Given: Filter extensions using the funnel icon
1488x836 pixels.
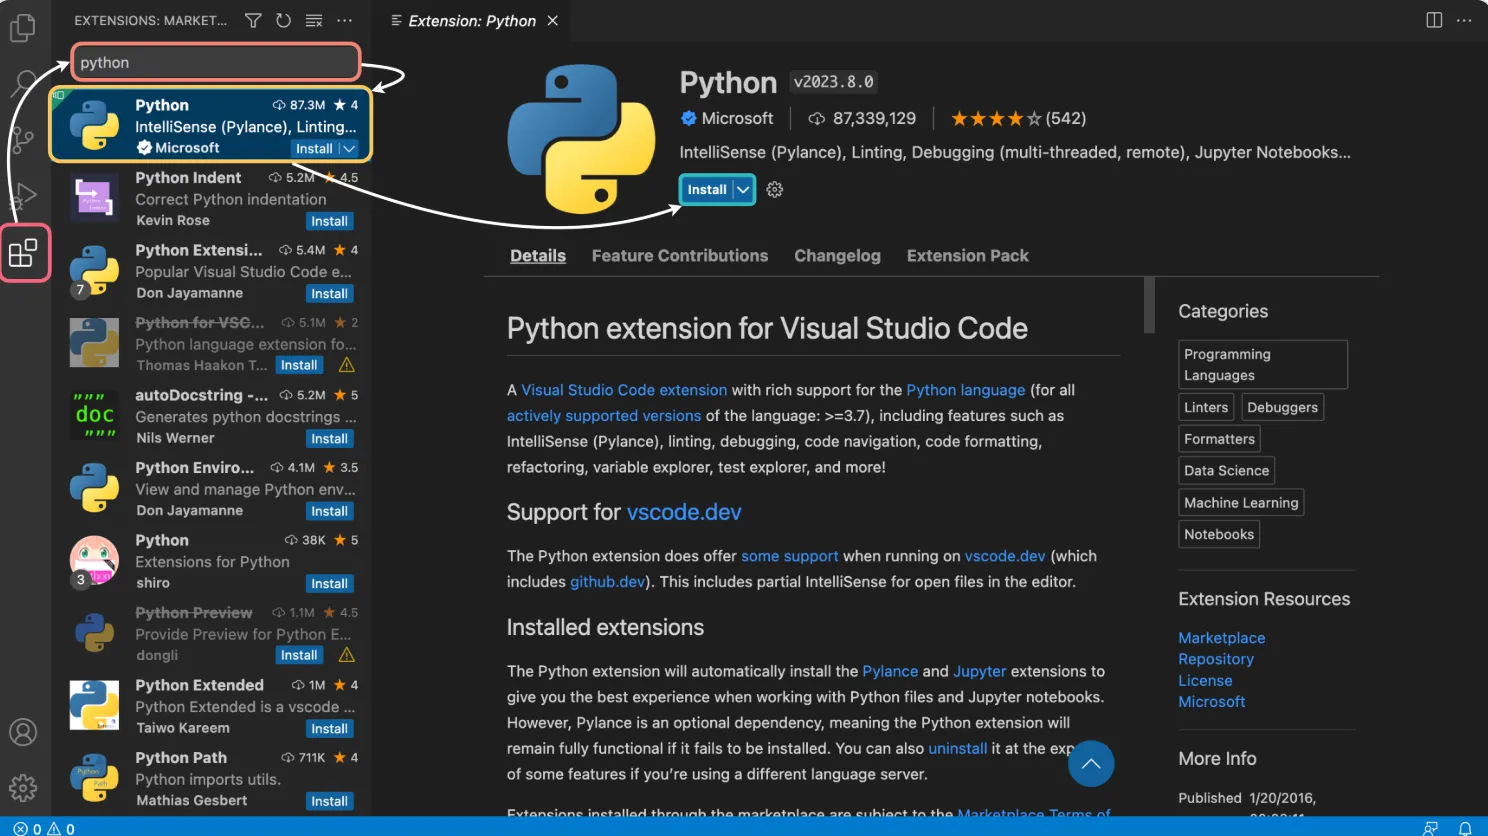Looking at the screenshot, I should [x=253, y=21].
